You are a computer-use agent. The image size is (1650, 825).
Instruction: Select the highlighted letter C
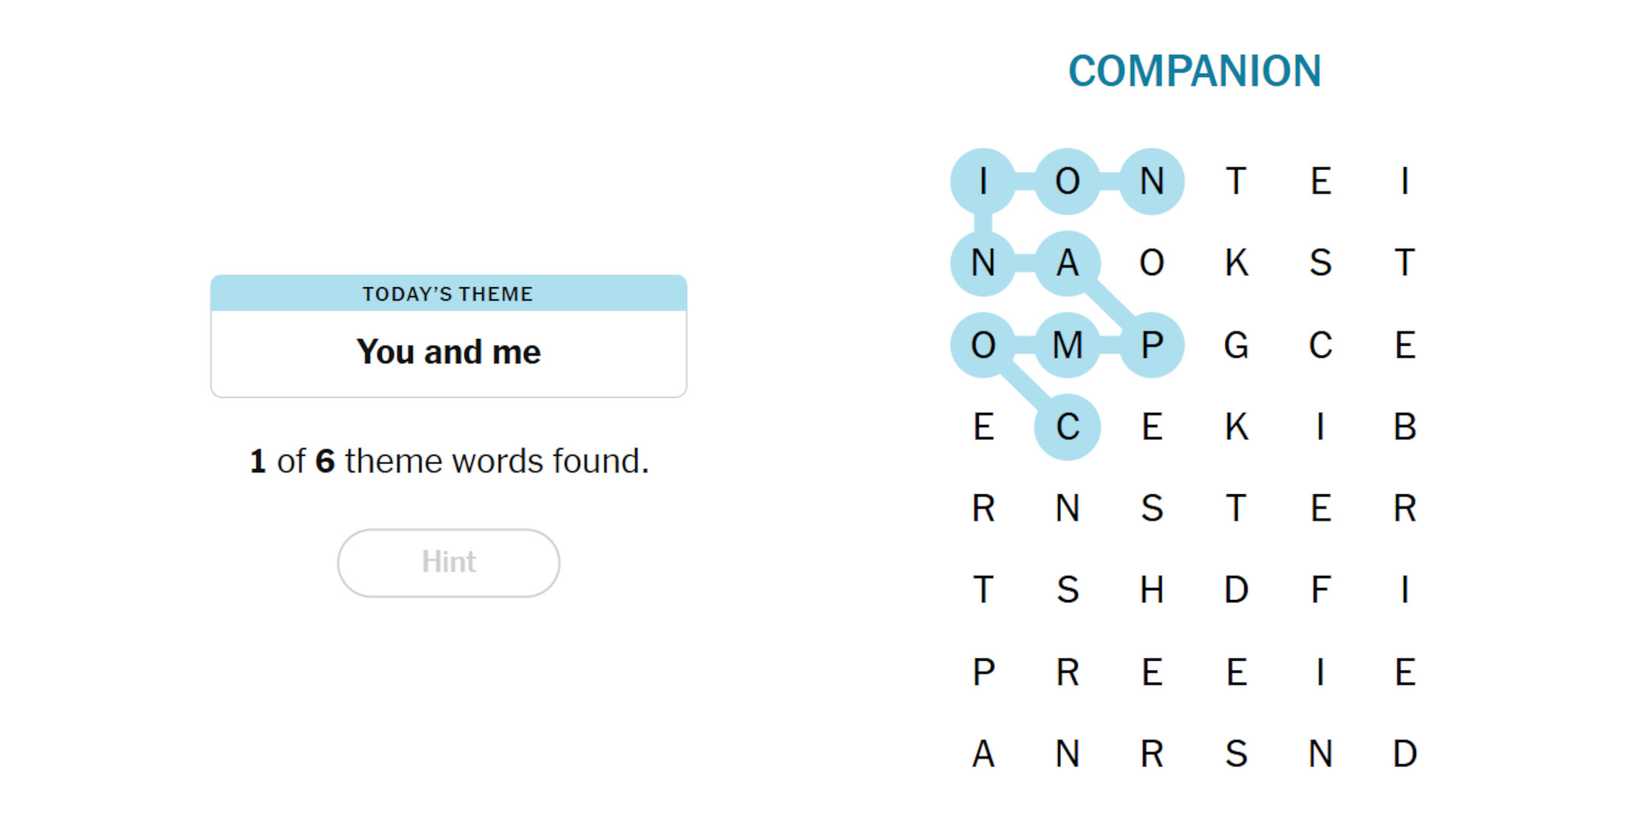1067,427
